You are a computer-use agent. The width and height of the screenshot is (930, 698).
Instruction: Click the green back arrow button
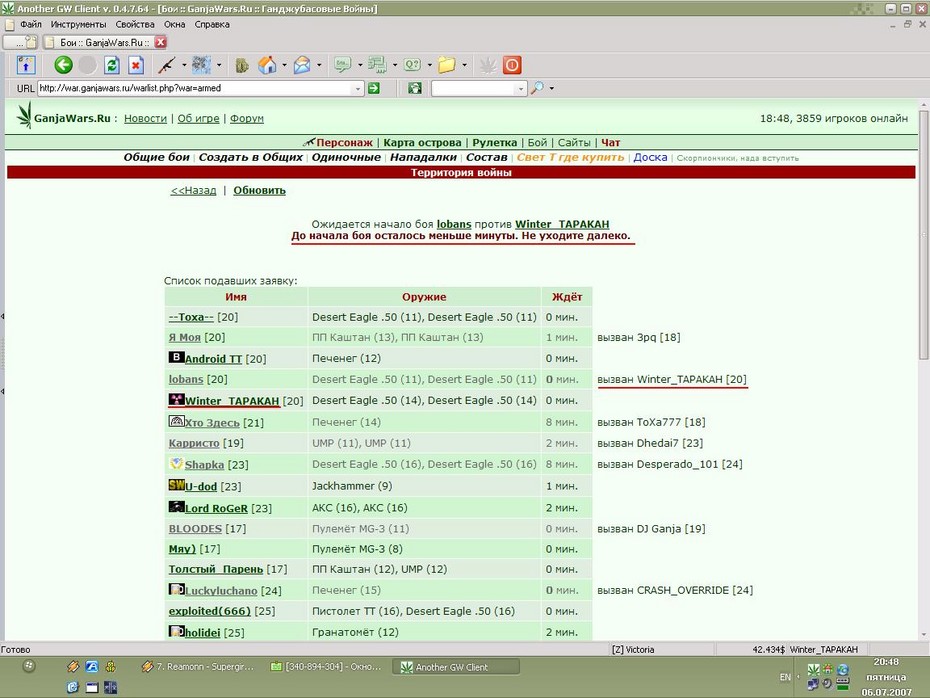coord(63,65)
